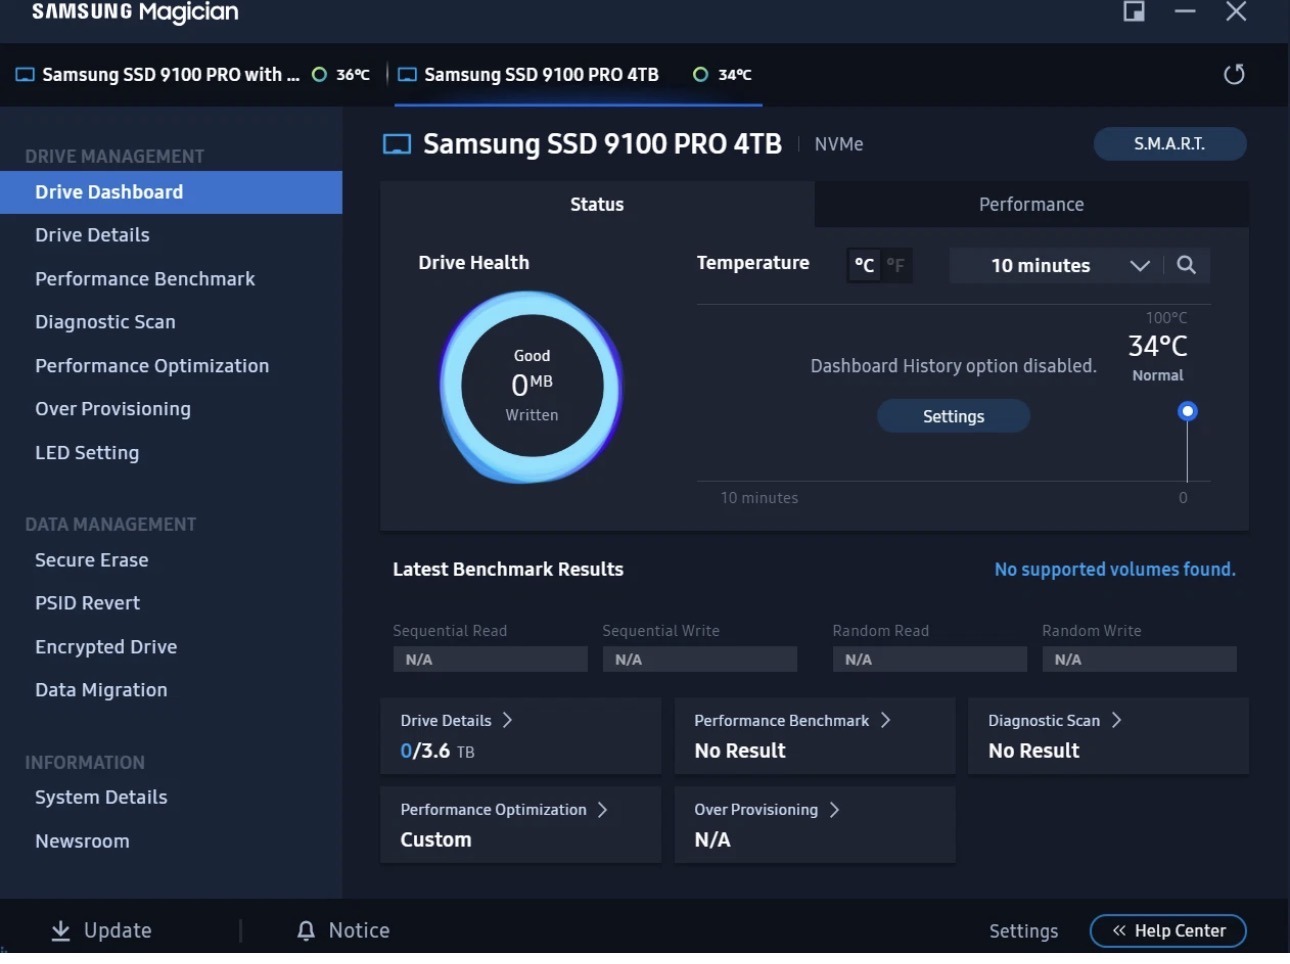Viewport: 1290px width, 964px height.
Task: Expand the Over Provisioning card chevron
Action: [x=834, y=810]
